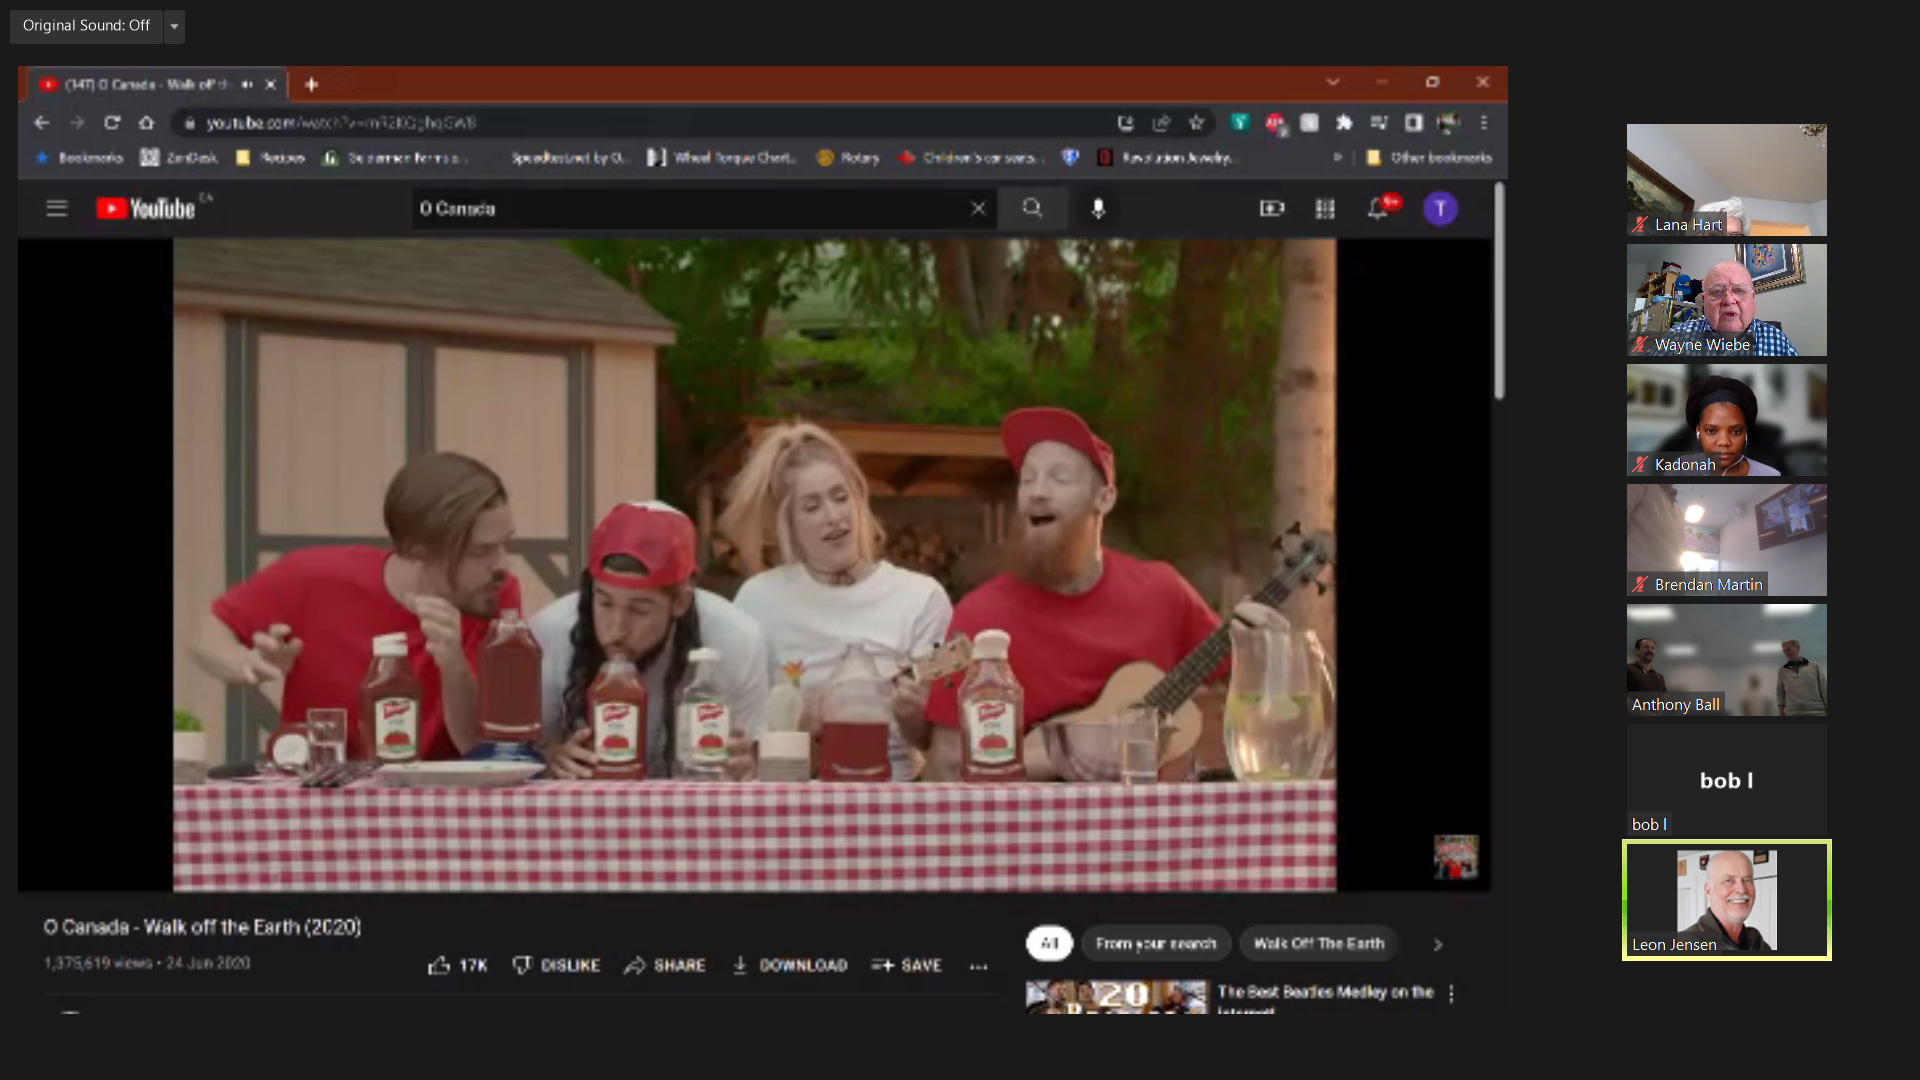Open Chrome extensions puzzle icon
The width and height of the screenshot is (1920, 1080).
1344,122
